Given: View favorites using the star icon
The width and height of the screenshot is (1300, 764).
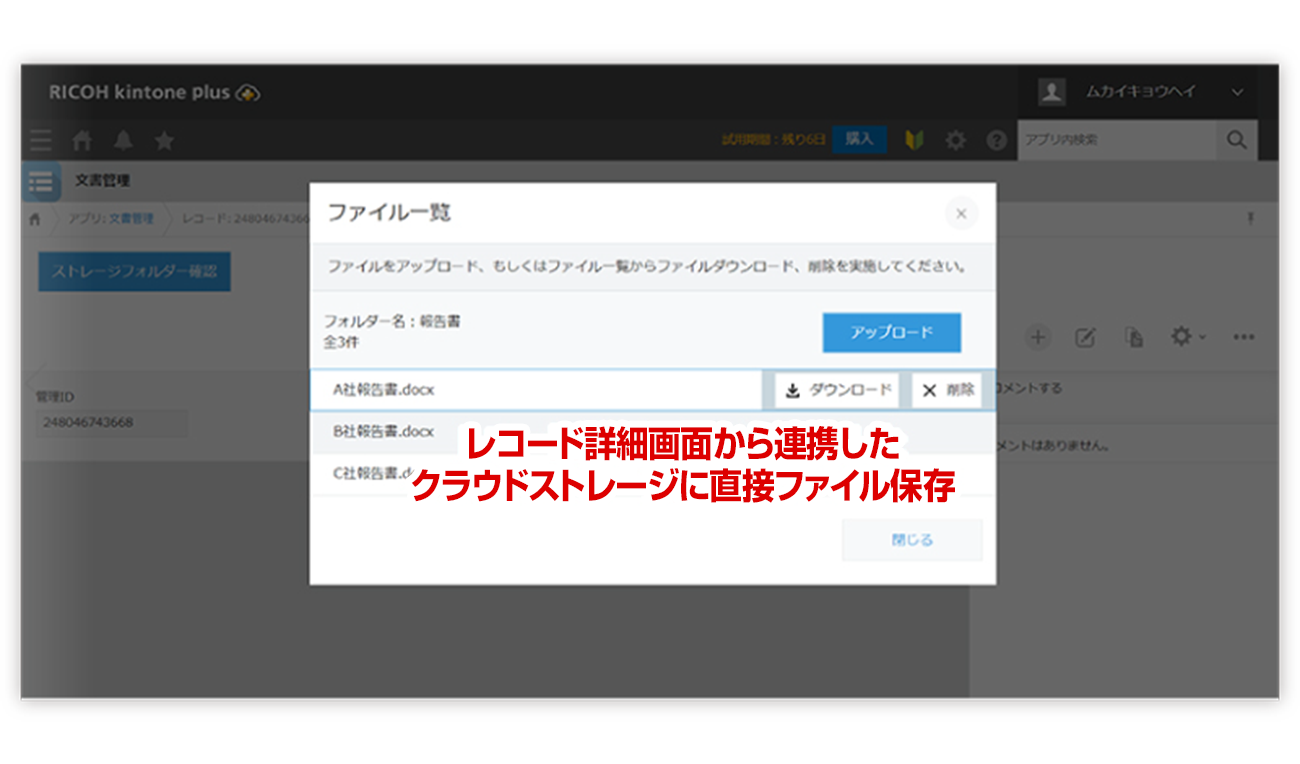Looking at the screenshot, I should click(x=163, y=140).
